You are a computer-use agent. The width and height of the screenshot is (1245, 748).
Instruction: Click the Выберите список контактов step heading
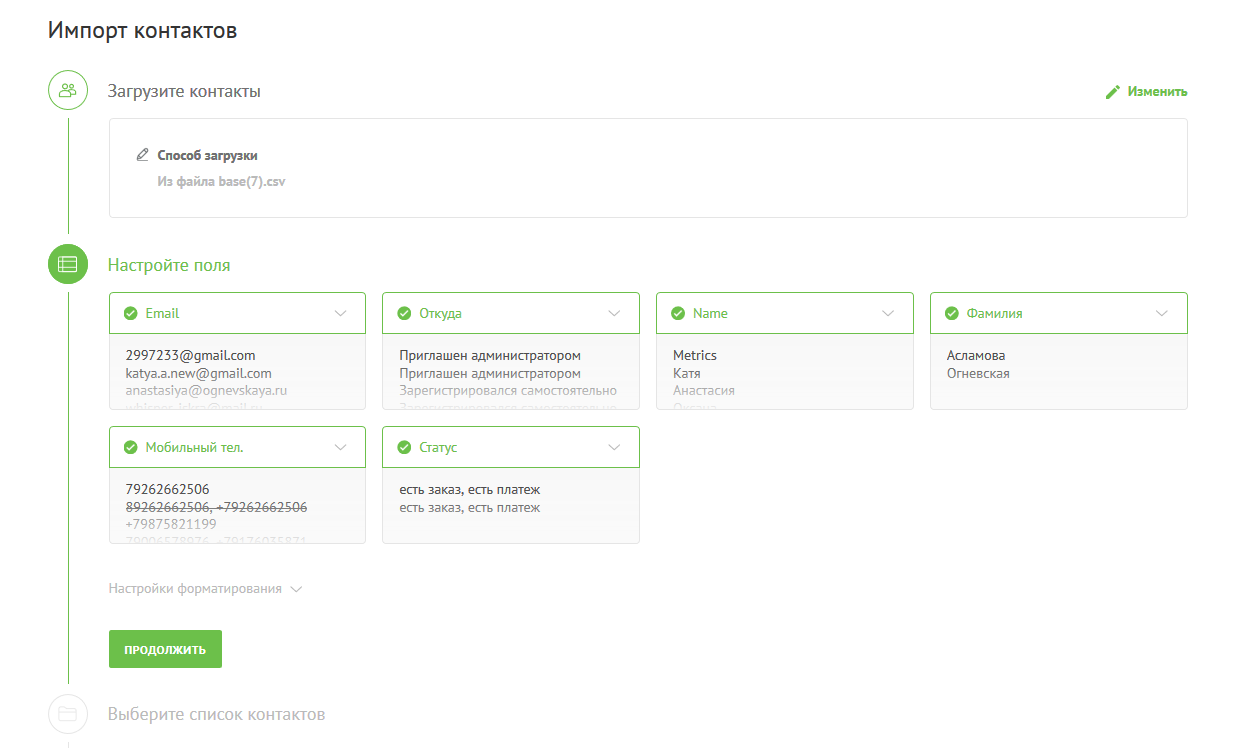216,714
